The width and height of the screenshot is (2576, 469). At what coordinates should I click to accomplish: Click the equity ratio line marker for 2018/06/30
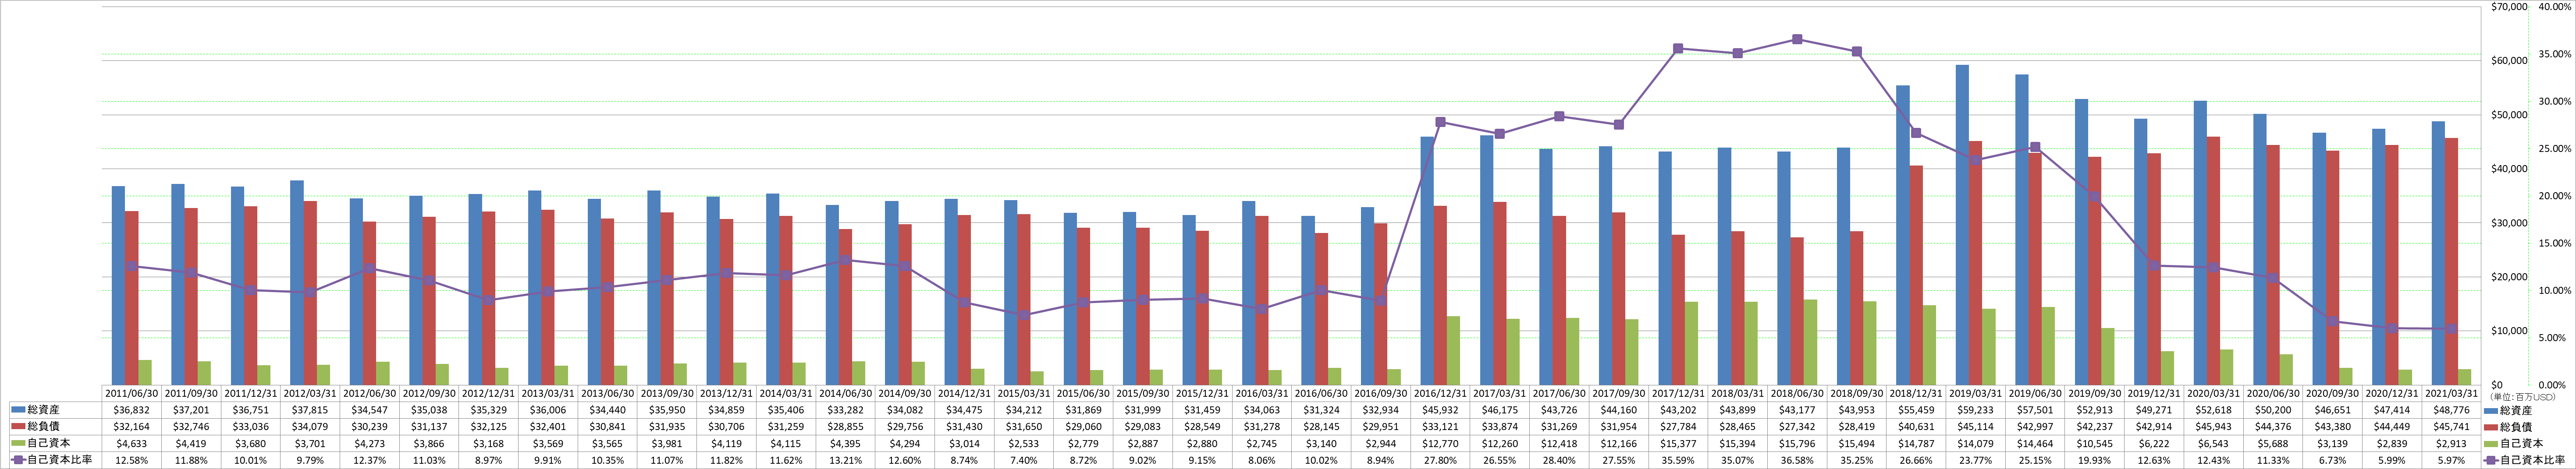(1797, 39)
